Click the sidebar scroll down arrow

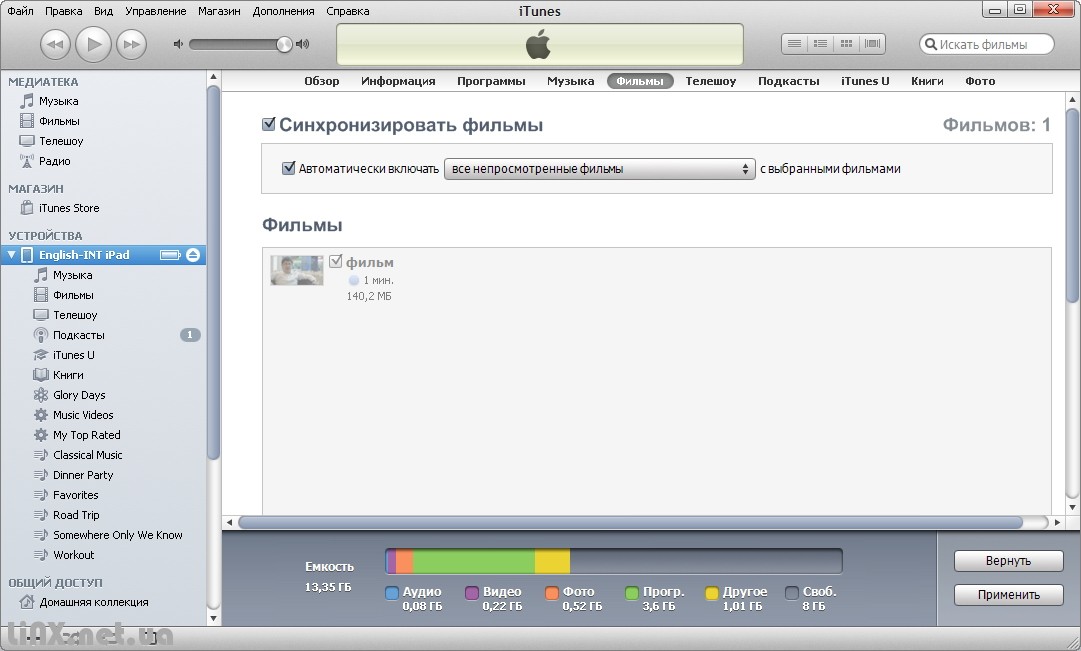point(213,618)
